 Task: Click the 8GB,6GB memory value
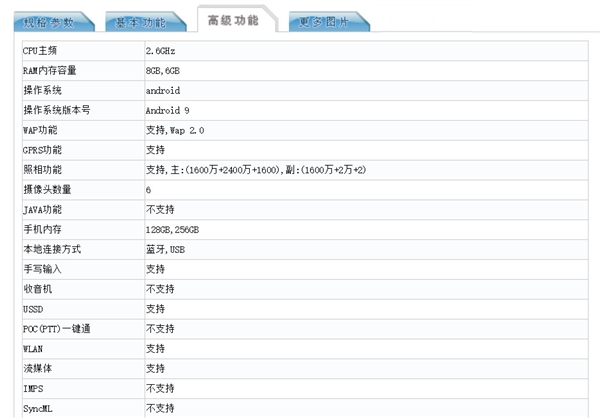point(163,70)
